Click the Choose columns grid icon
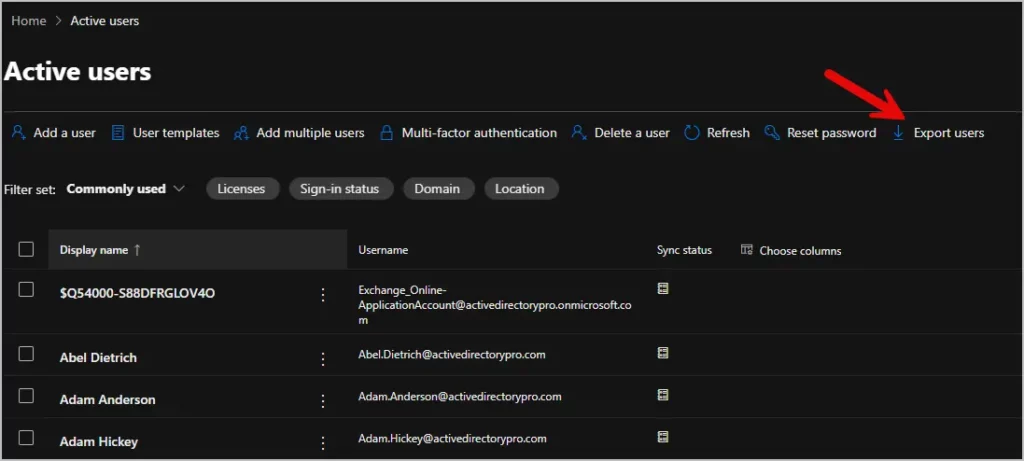This screenshot has height=461, width=1024. point(746,250)
